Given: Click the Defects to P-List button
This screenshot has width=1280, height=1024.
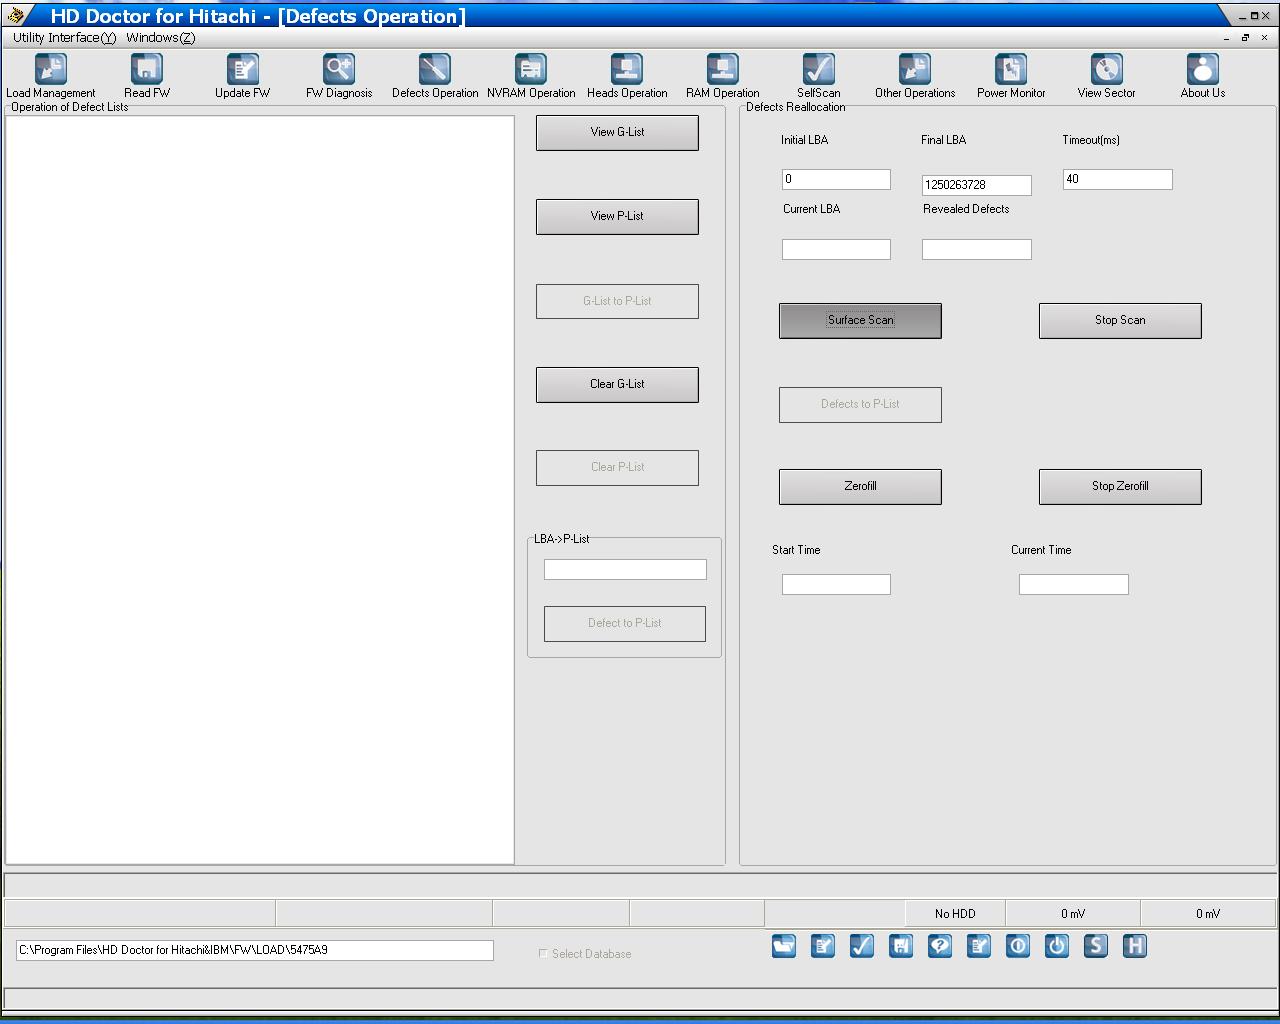Looking at the screenshot, I should (860, 405).
